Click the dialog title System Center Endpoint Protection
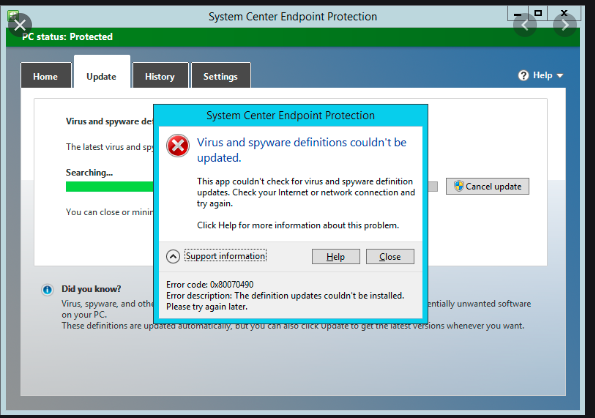595x418 pixels. (x=290, y=115)
